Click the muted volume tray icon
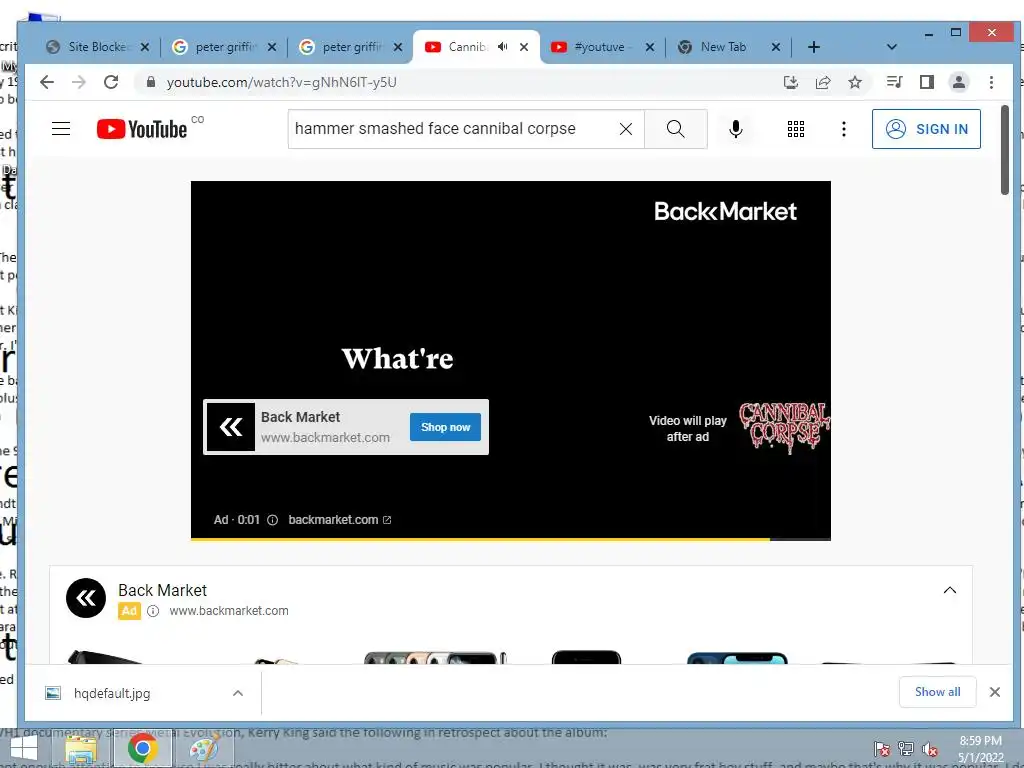Image resolution: width=1024 pixels, height=768 pixels. pyautogui.click(x=930, y=749)
